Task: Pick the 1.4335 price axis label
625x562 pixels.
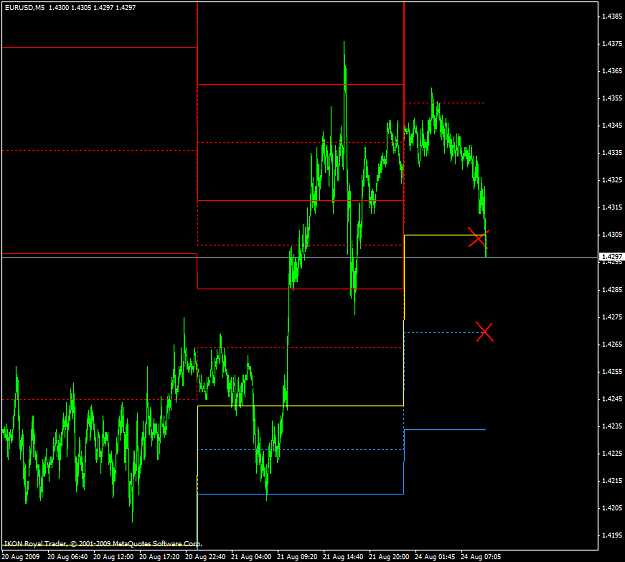Action: (612, 153)
